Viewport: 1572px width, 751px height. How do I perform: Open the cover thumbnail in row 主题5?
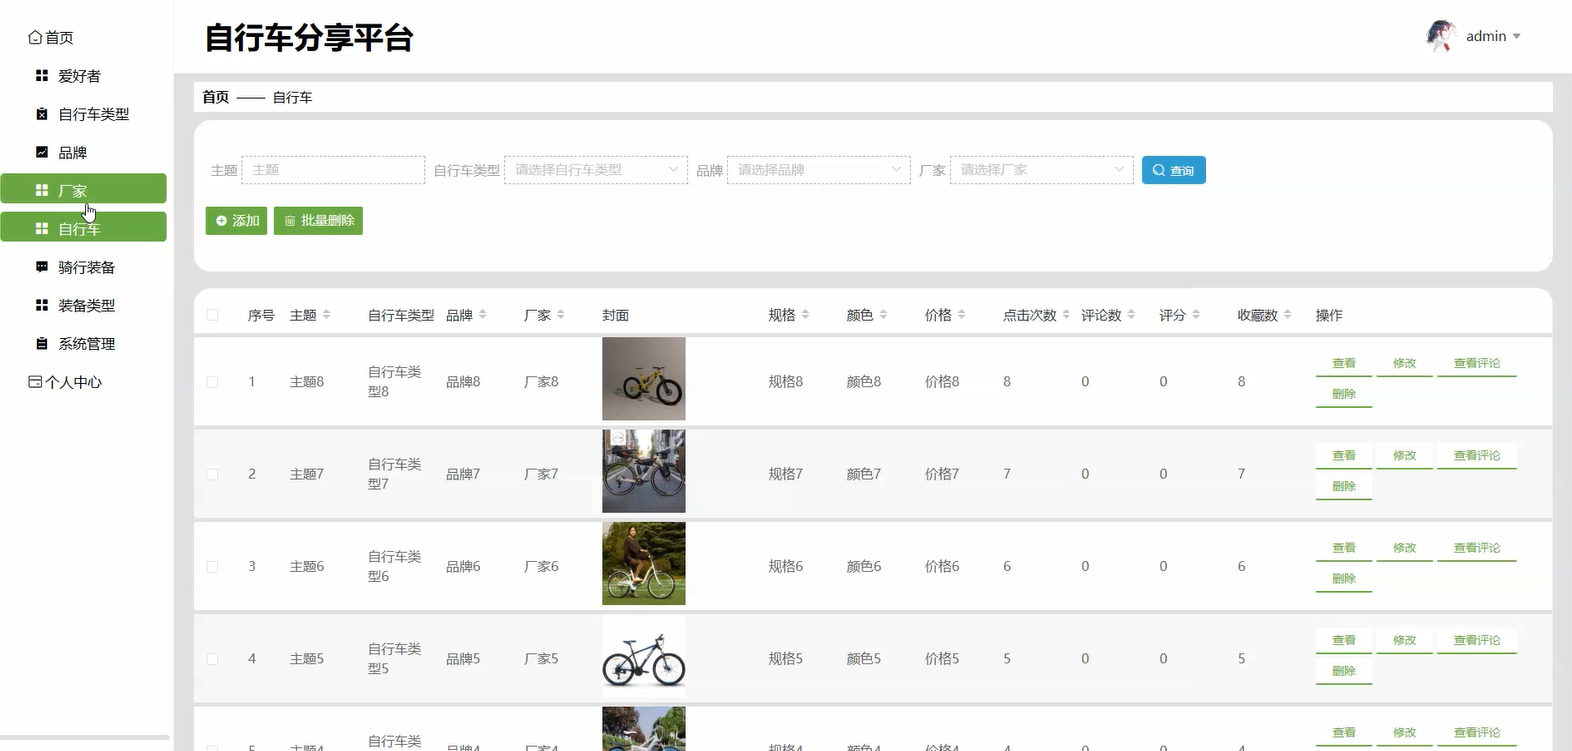click(644, 656)
